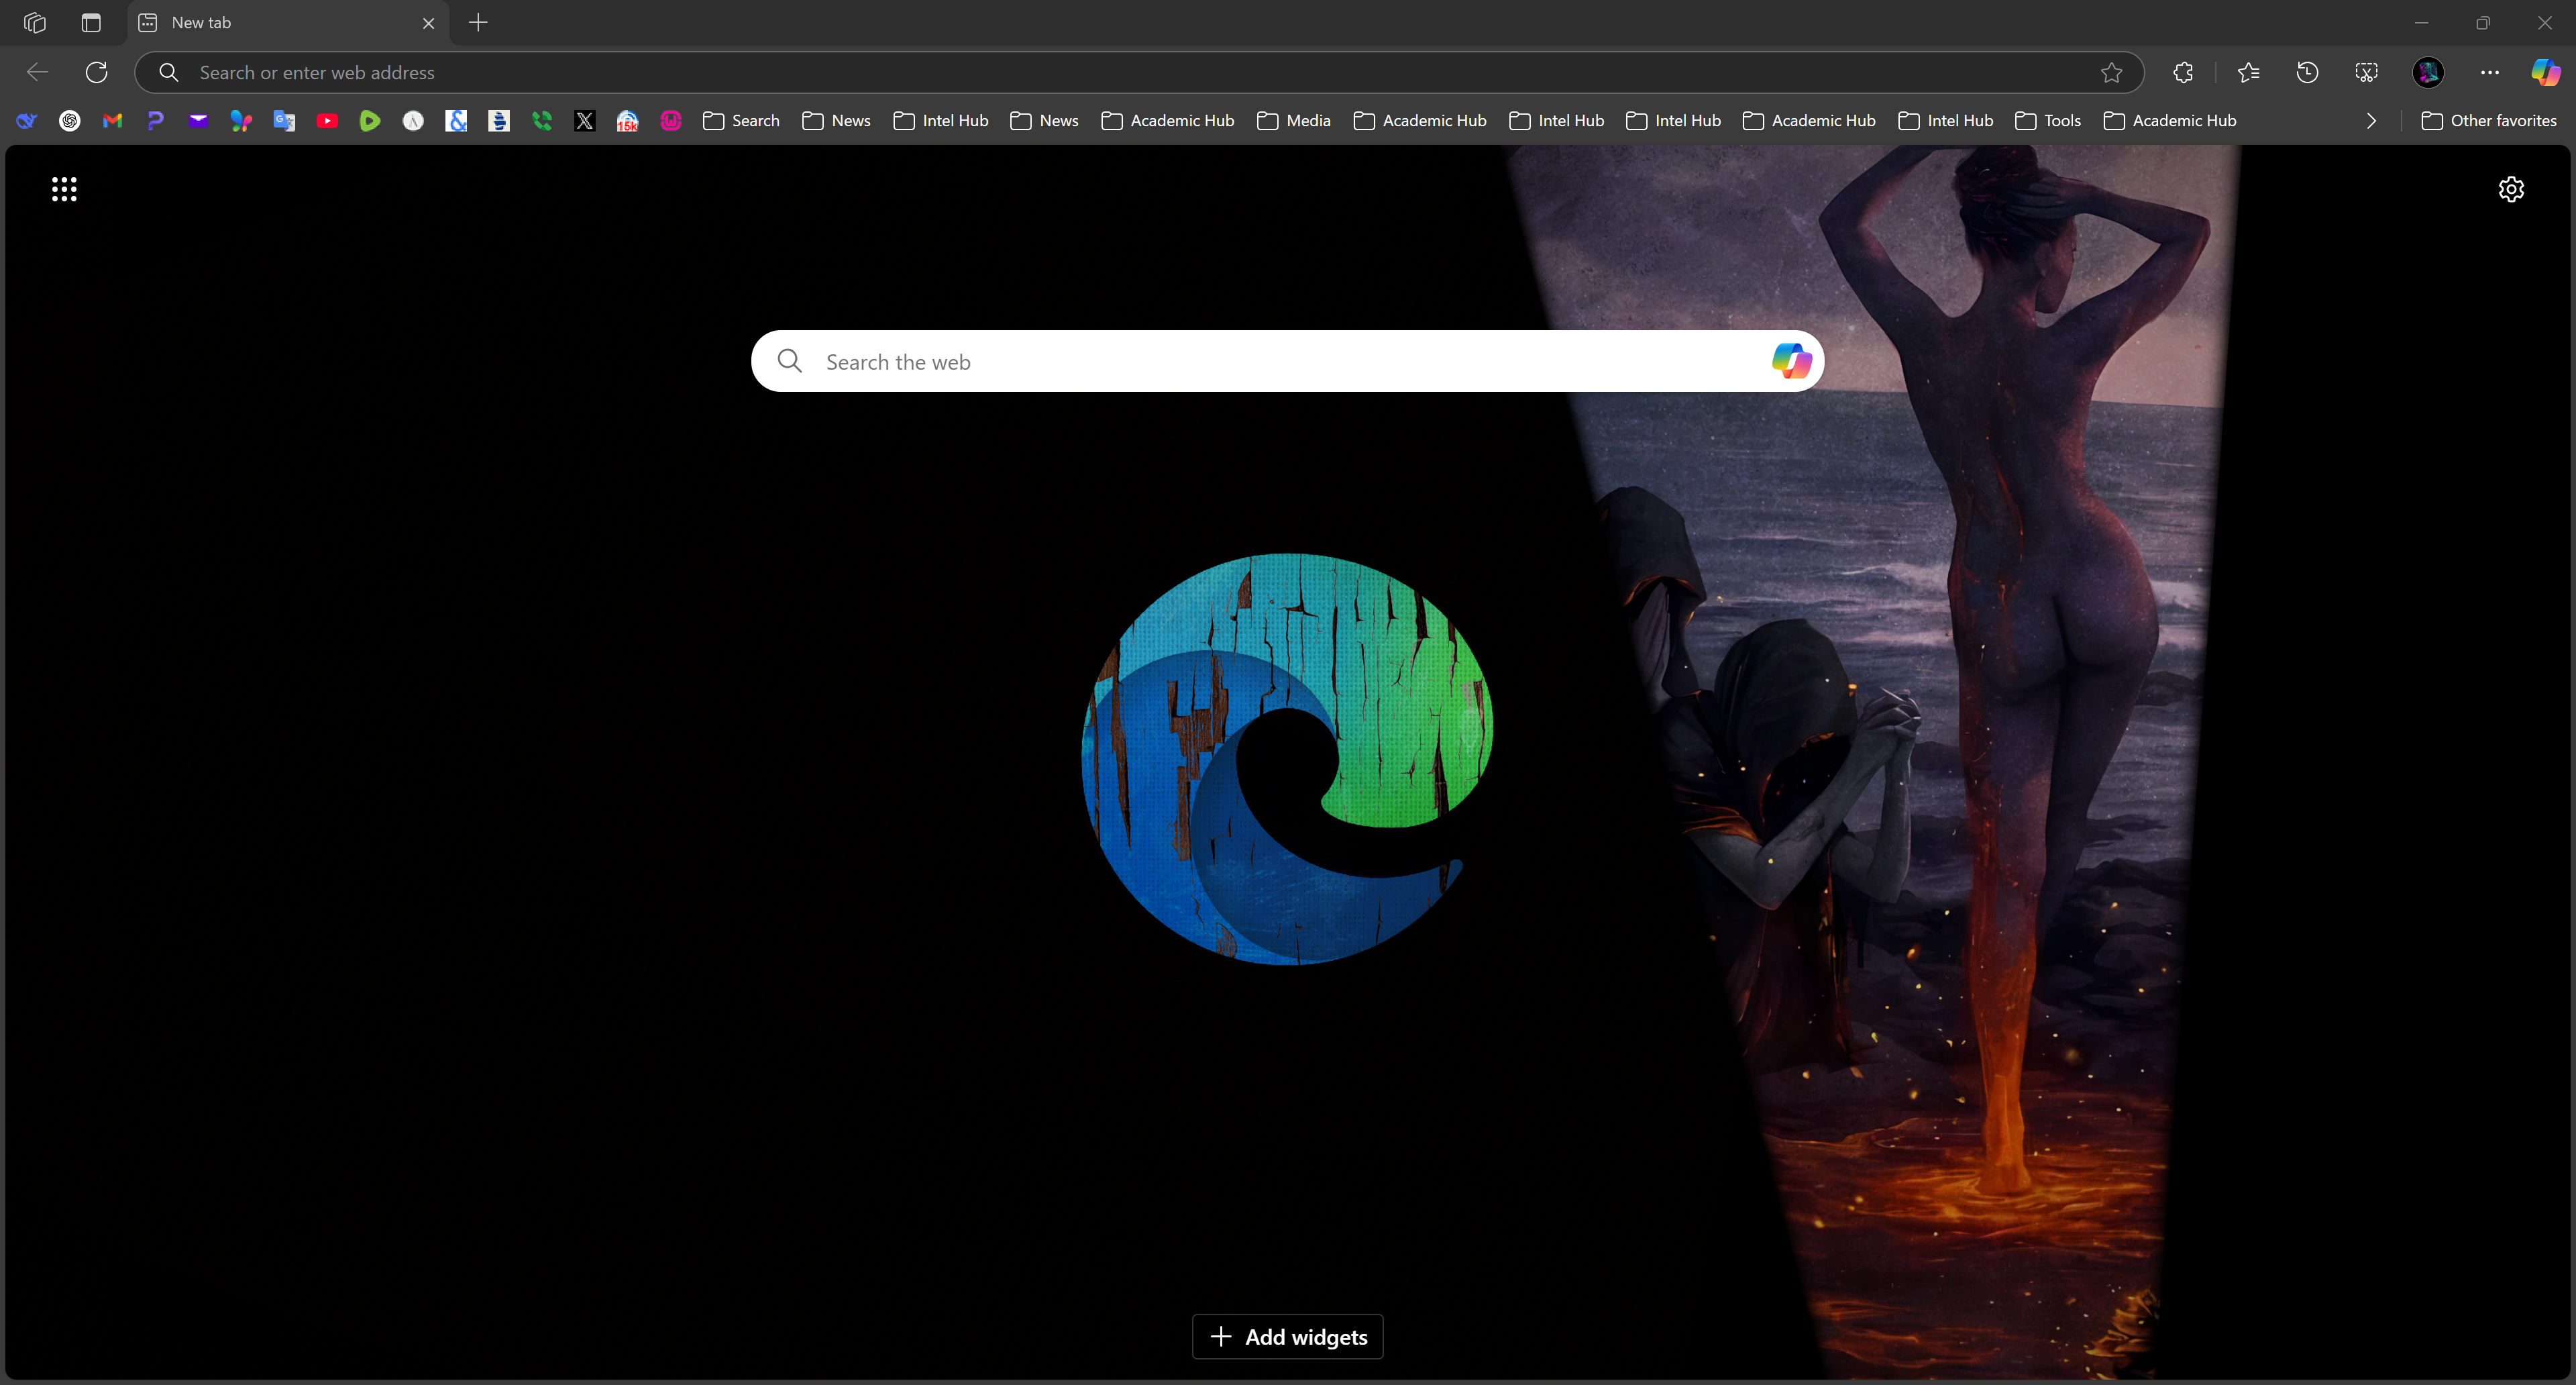This screenshot has height=1385, width=2576.
Task: Open the Favorites hub icon
Action: point(2248,72)
